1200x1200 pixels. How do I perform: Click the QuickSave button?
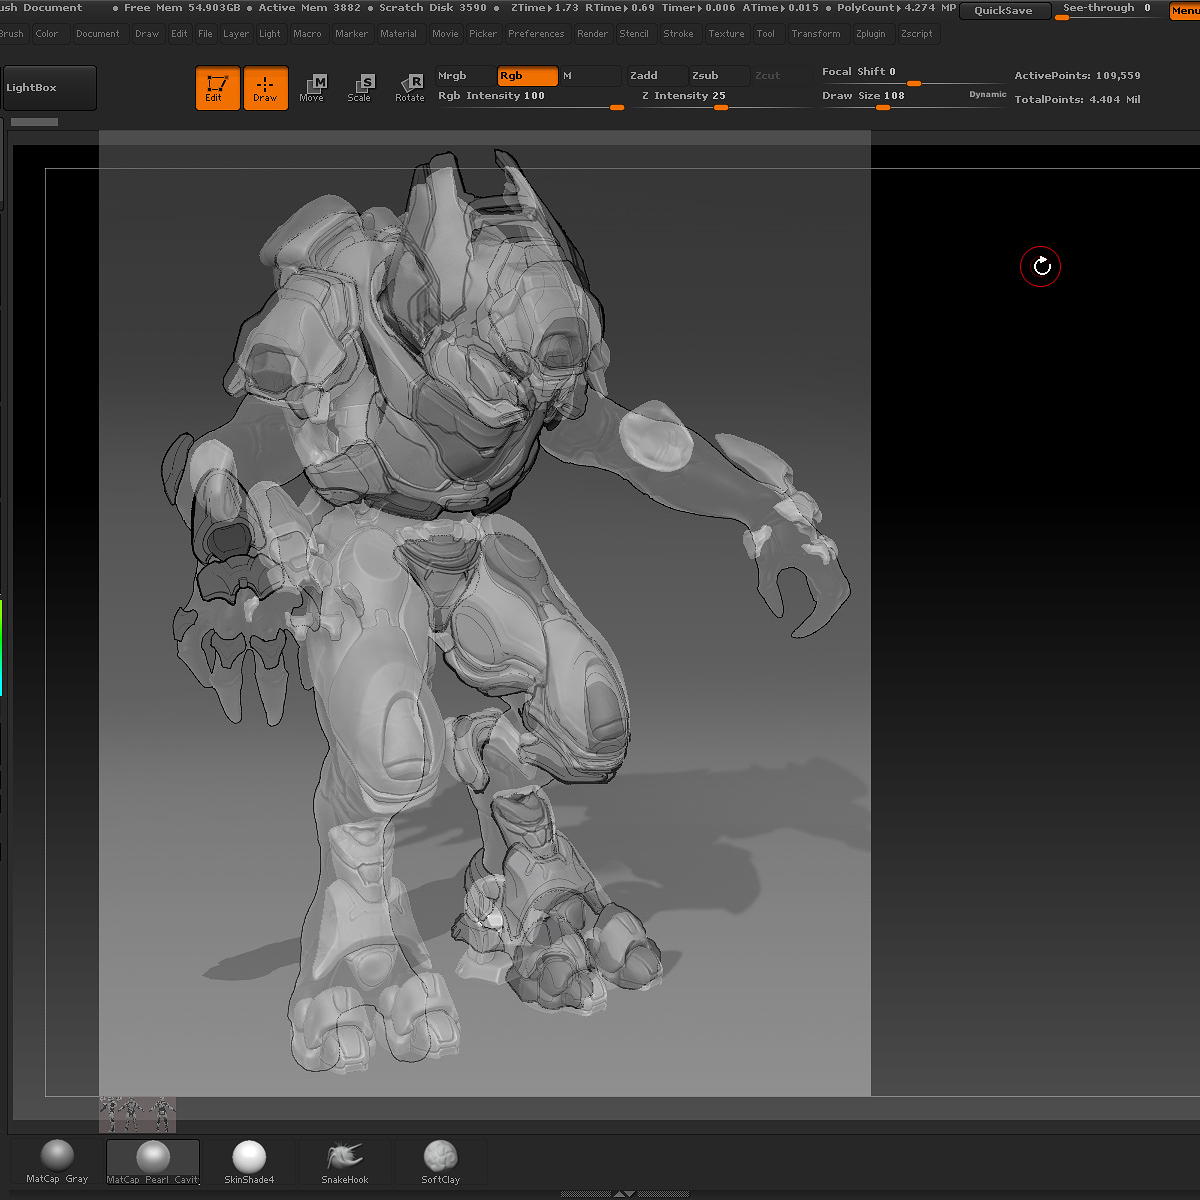click(x=1004, y=11)
